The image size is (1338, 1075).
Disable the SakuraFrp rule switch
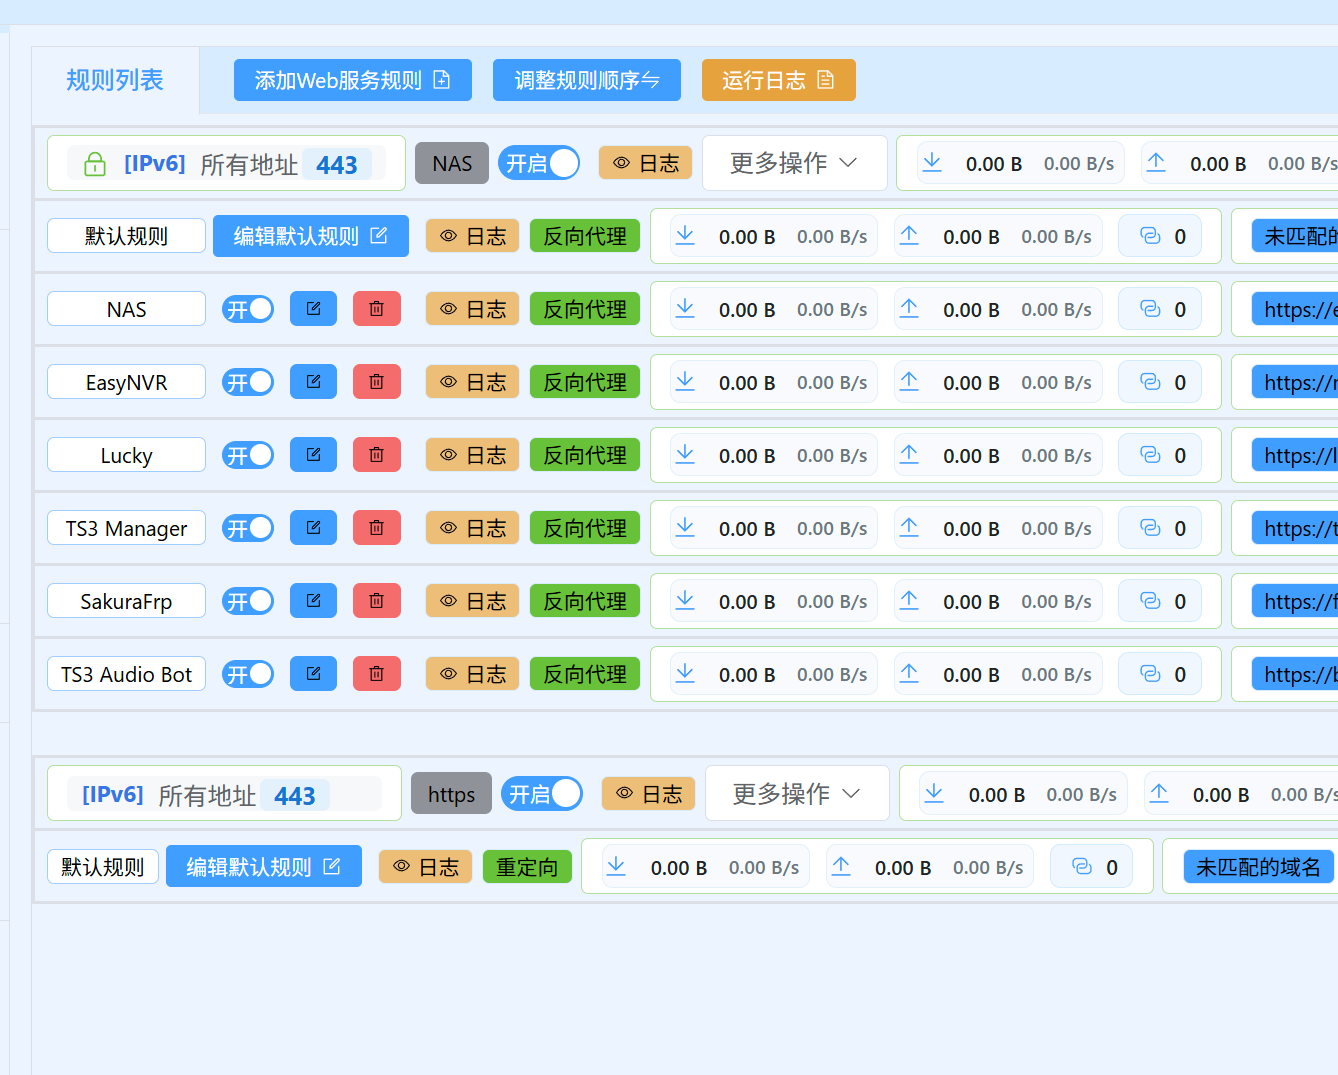pyautogui.click(x=248, y=601)
